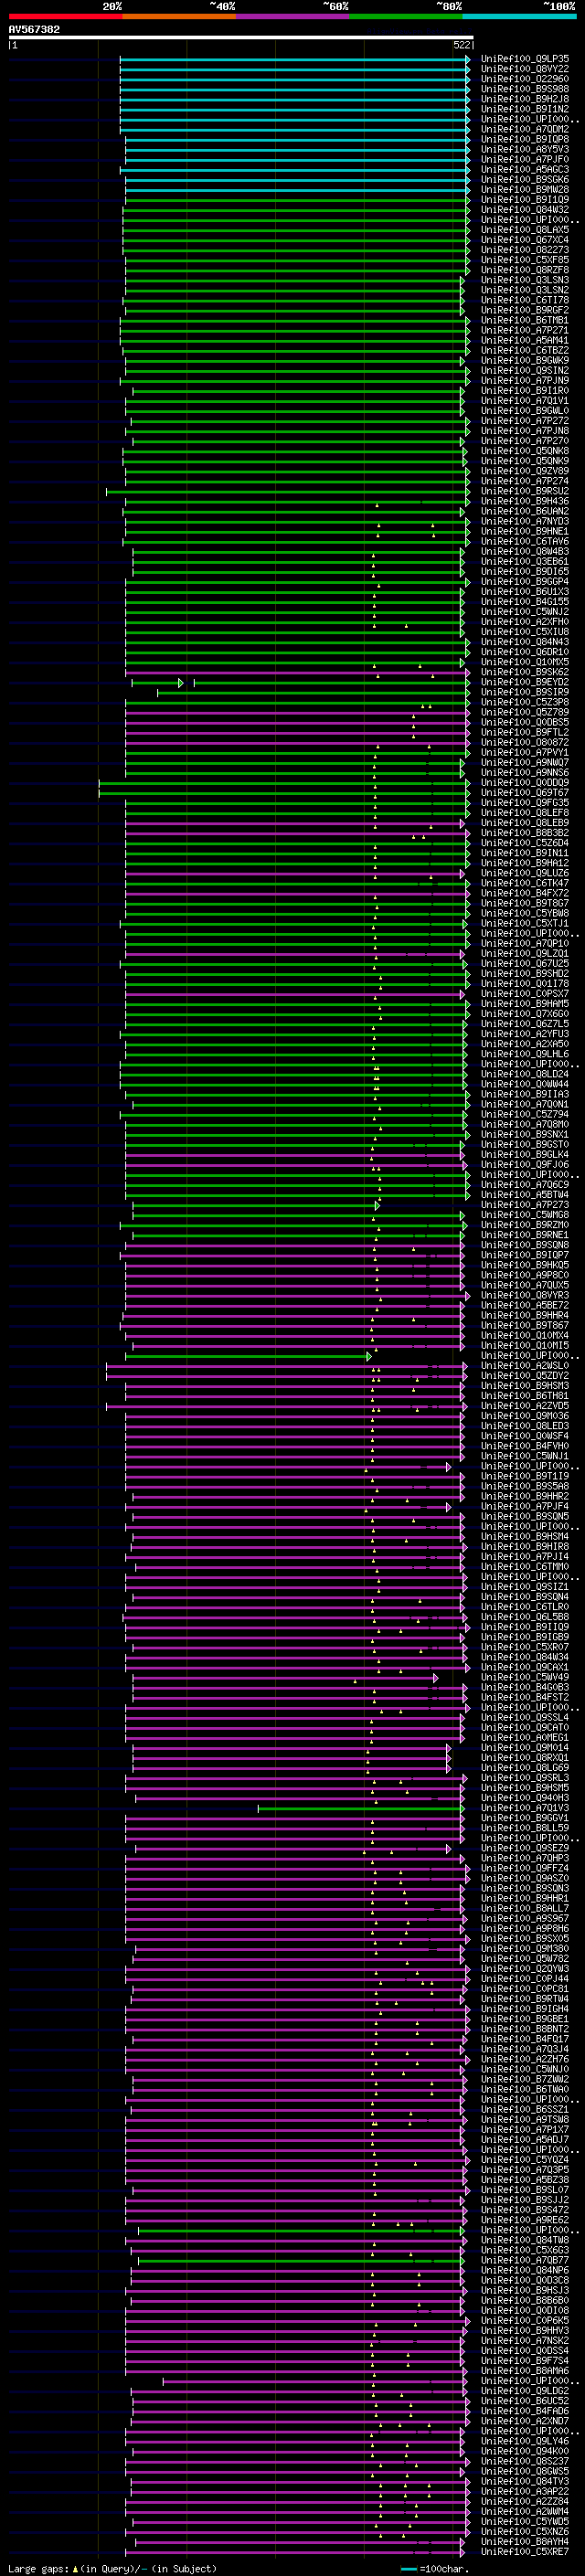Click label UniRef100_B8AMA6
The image size is (585, 2576).
(x=525, y=2371)
